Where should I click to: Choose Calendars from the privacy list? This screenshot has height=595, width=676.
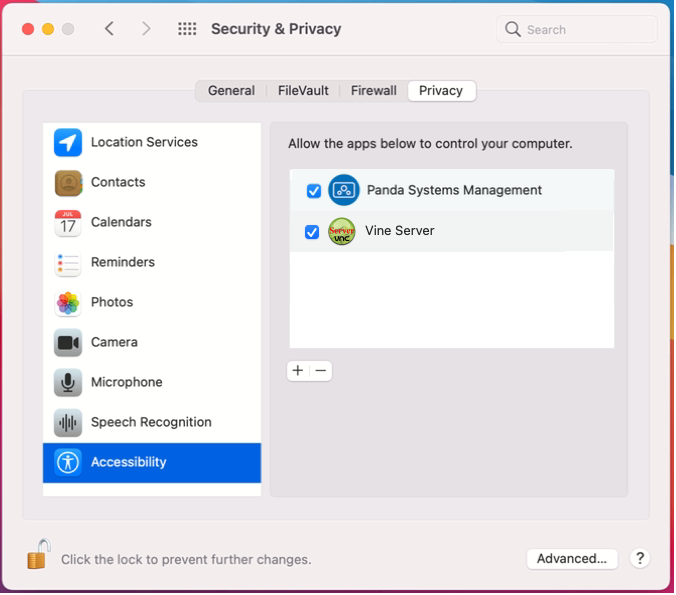(x=152, y=222)
